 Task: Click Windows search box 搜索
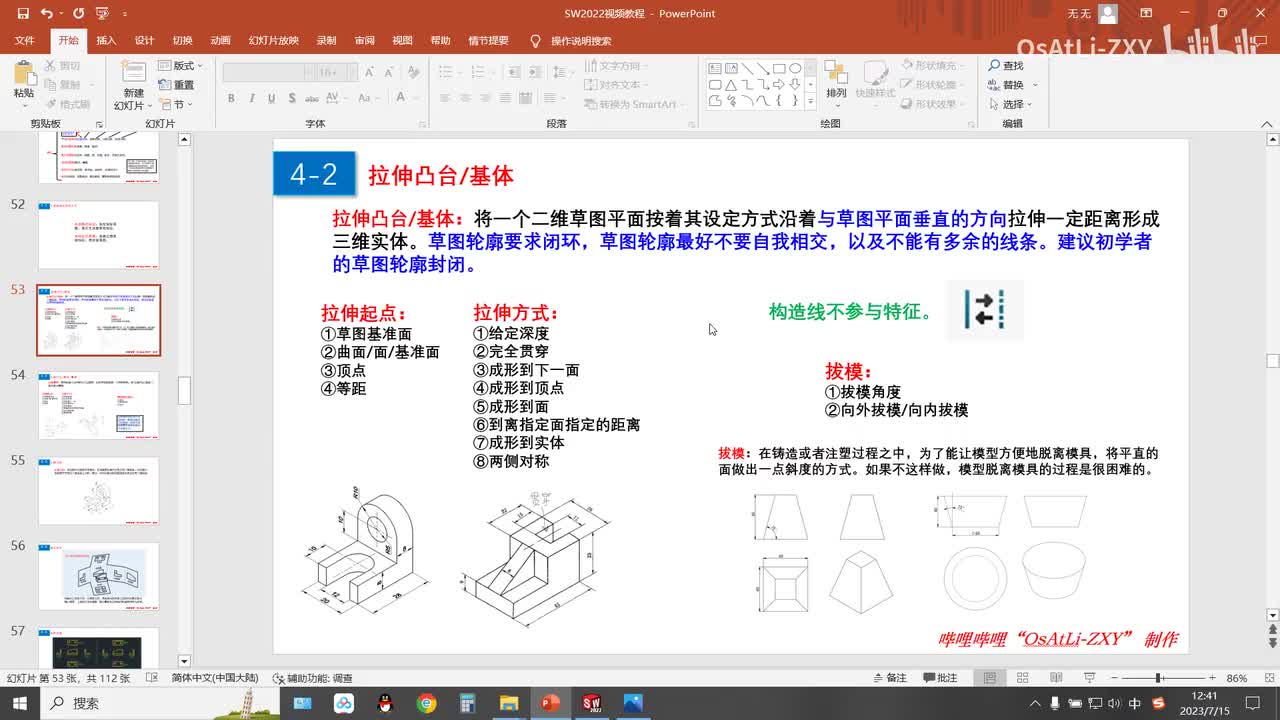click(x=162, y=703)
